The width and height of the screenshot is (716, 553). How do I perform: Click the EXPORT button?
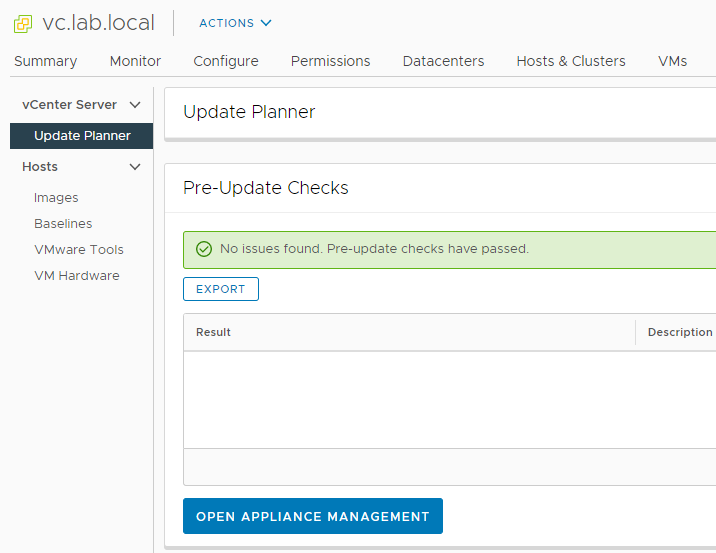[x=221, y=289]
